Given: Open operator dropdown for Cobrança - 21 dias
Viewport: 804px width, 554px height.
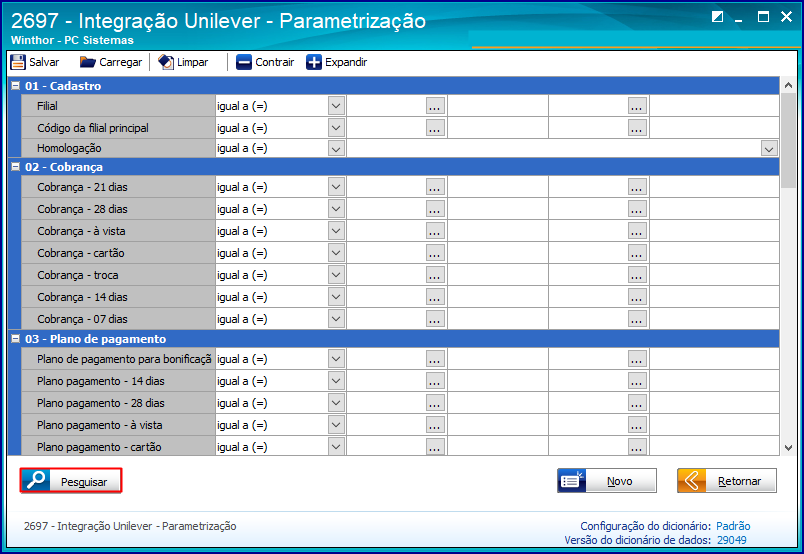Looking at the screenshot, I should [336, 187].
